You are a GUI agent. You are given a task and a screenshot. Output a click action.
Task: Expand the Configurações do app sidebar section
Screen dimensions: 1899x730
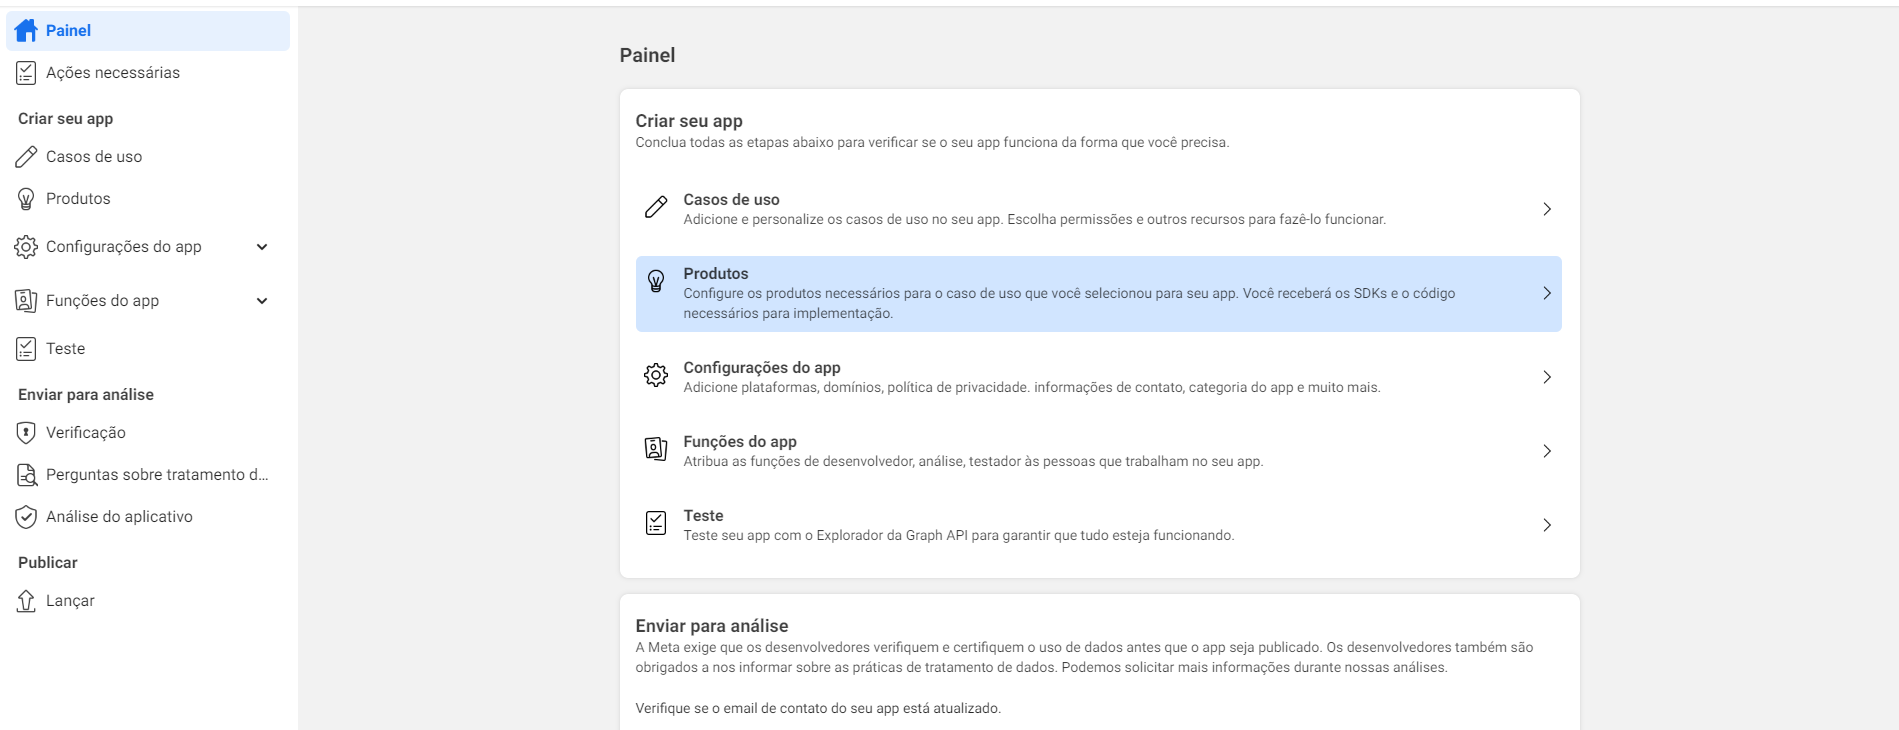click(262, 246)
